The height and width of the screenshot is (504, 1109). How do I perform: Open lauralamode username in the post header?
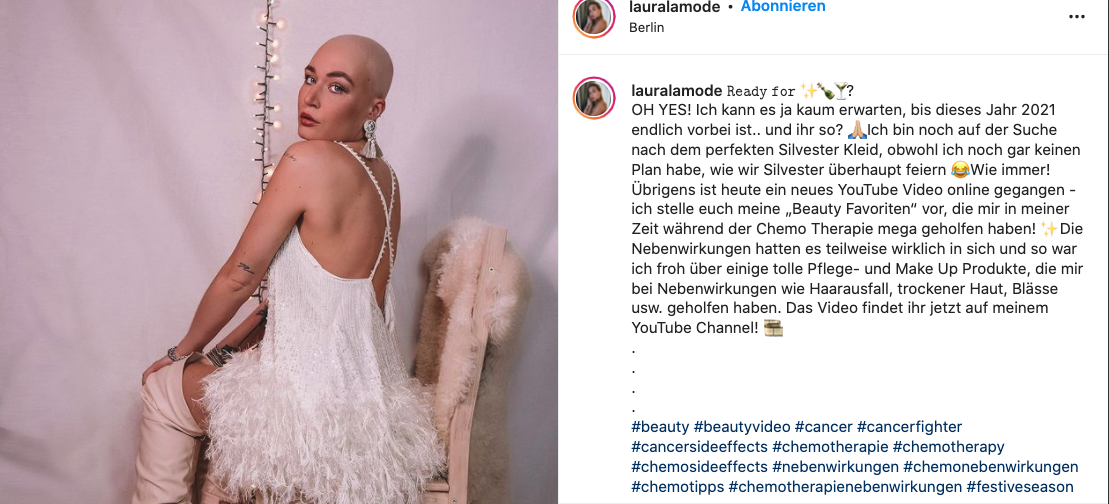pos(675,7)
